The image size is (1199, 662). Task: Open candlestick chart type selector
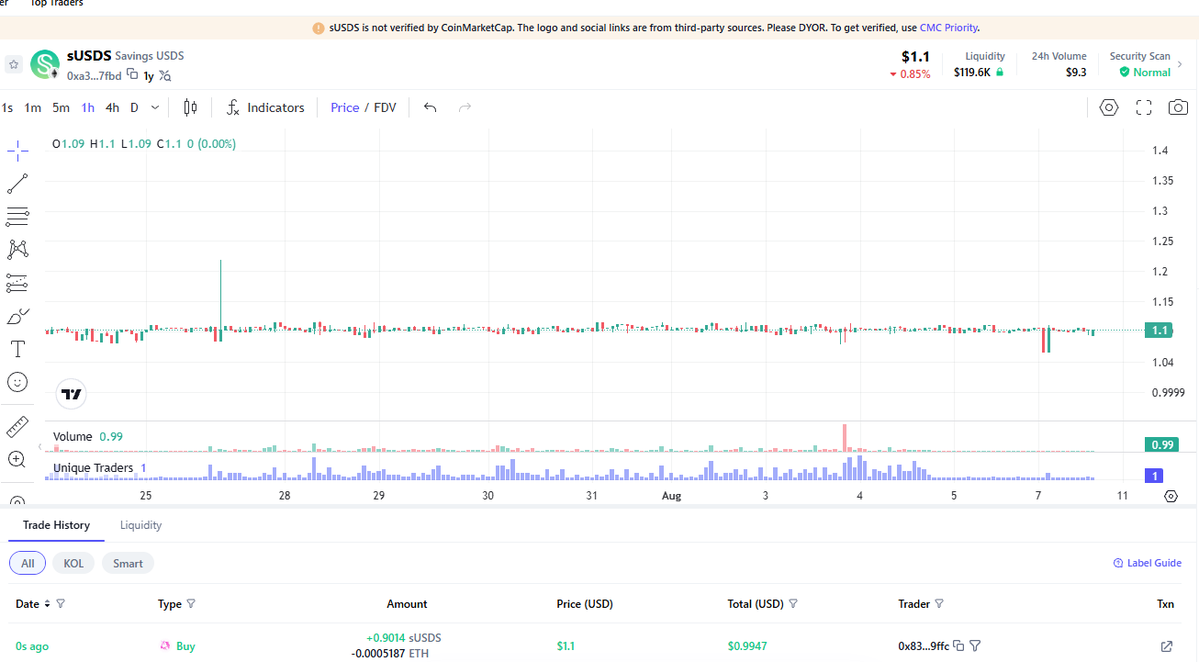pos(190,108)
